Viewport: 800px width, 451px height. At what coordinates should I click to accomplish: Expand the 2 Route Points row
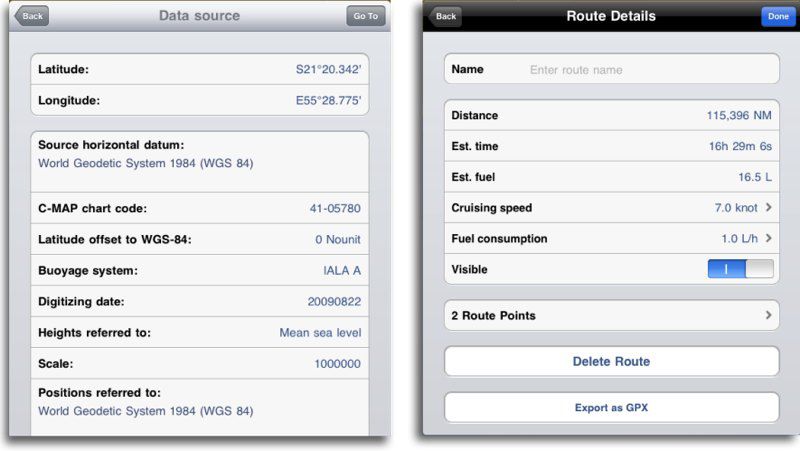click(612, 315)
